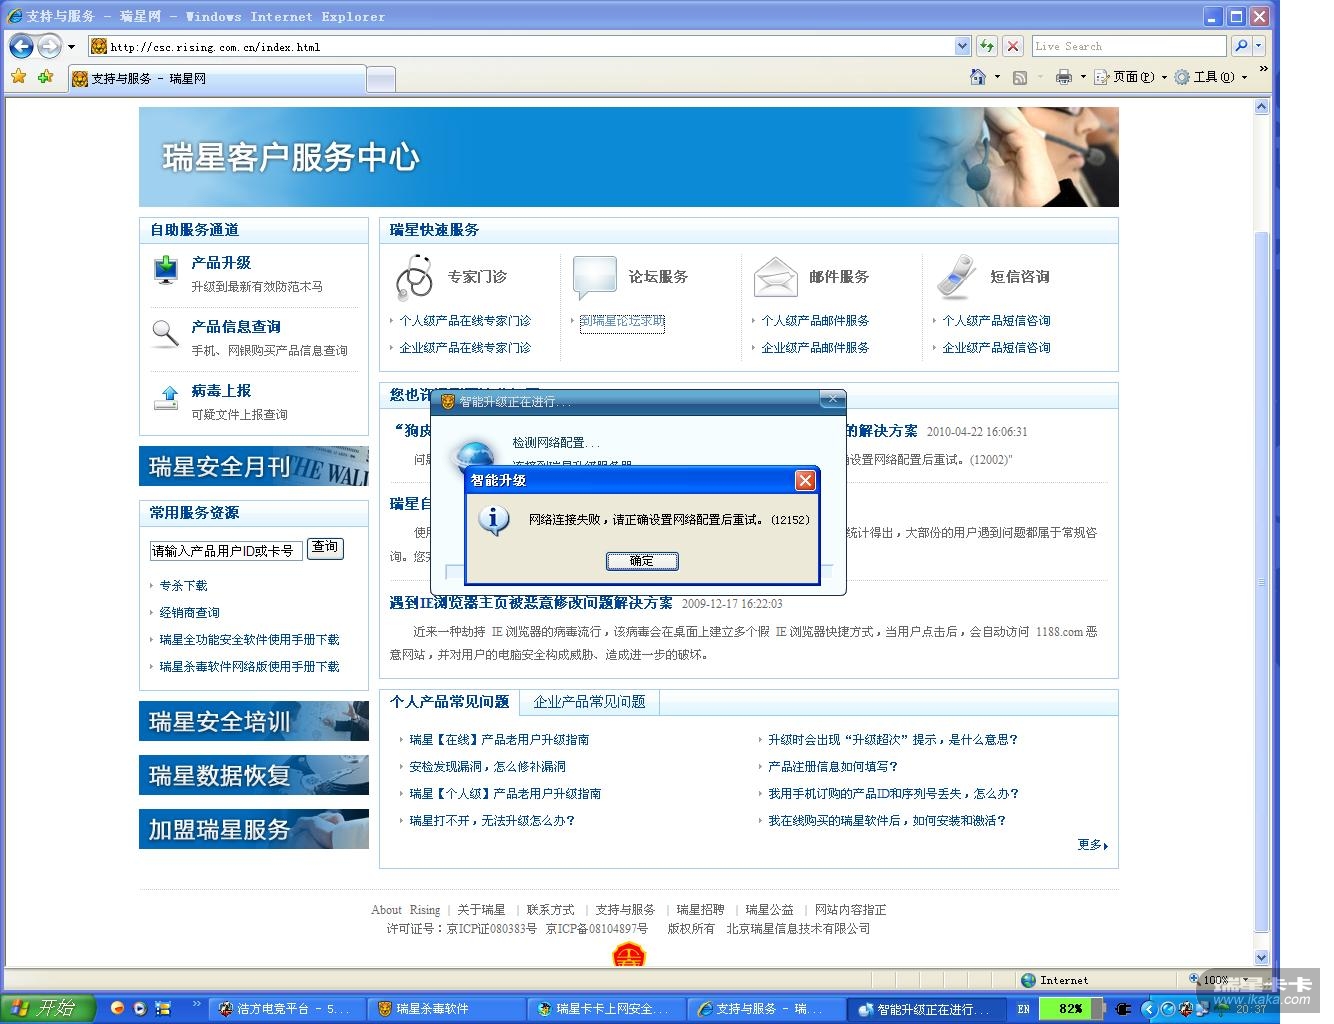Click the RSS feeds icon
Viewport: 1334px width, 1024px height.
point(1020,77)
